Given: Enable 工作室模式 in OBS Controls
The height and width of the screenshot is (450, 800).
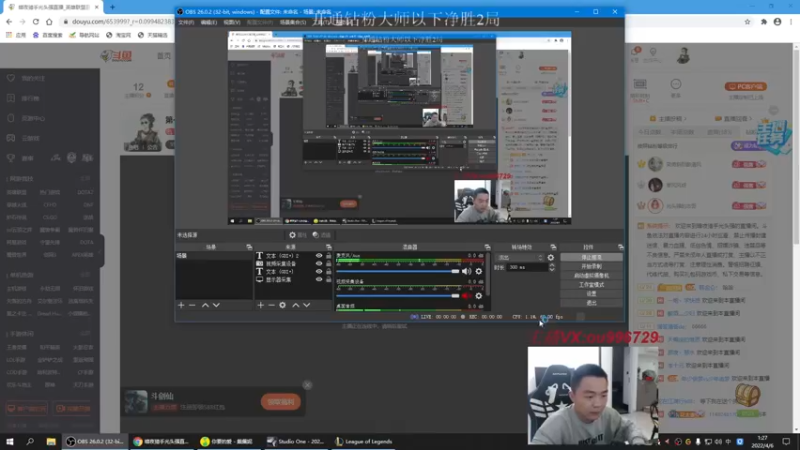Looking at the screenshot, I should [x=591, y=285].
